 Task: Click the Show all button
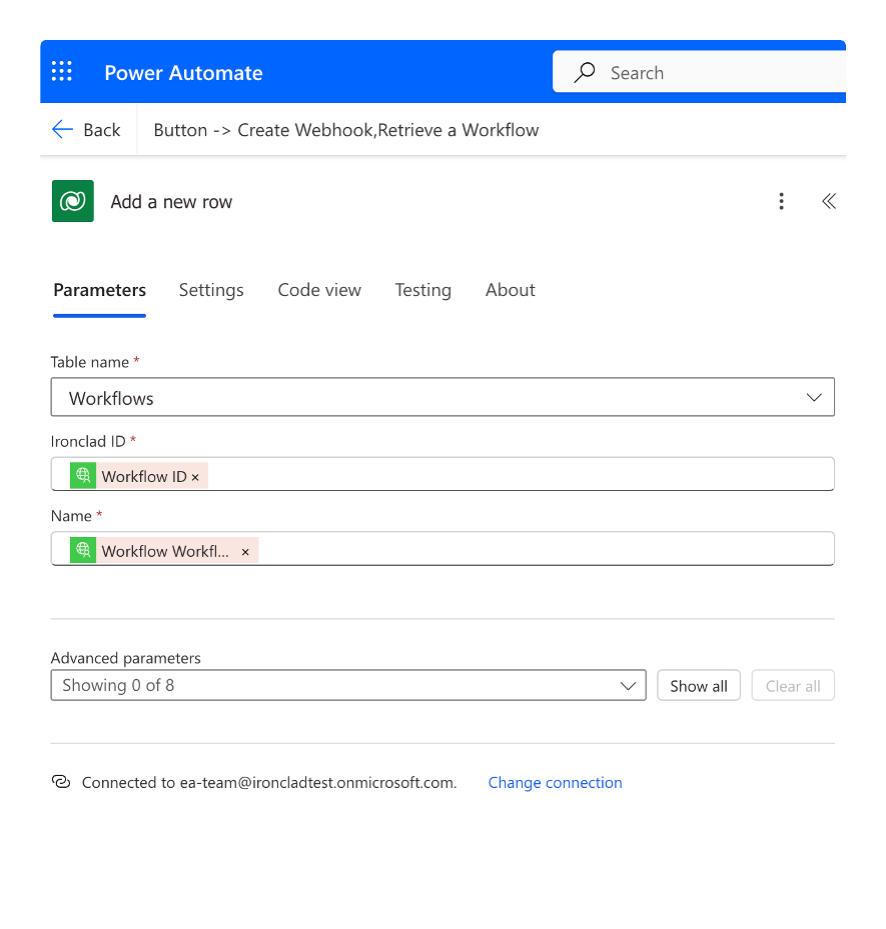click(699, 685)
